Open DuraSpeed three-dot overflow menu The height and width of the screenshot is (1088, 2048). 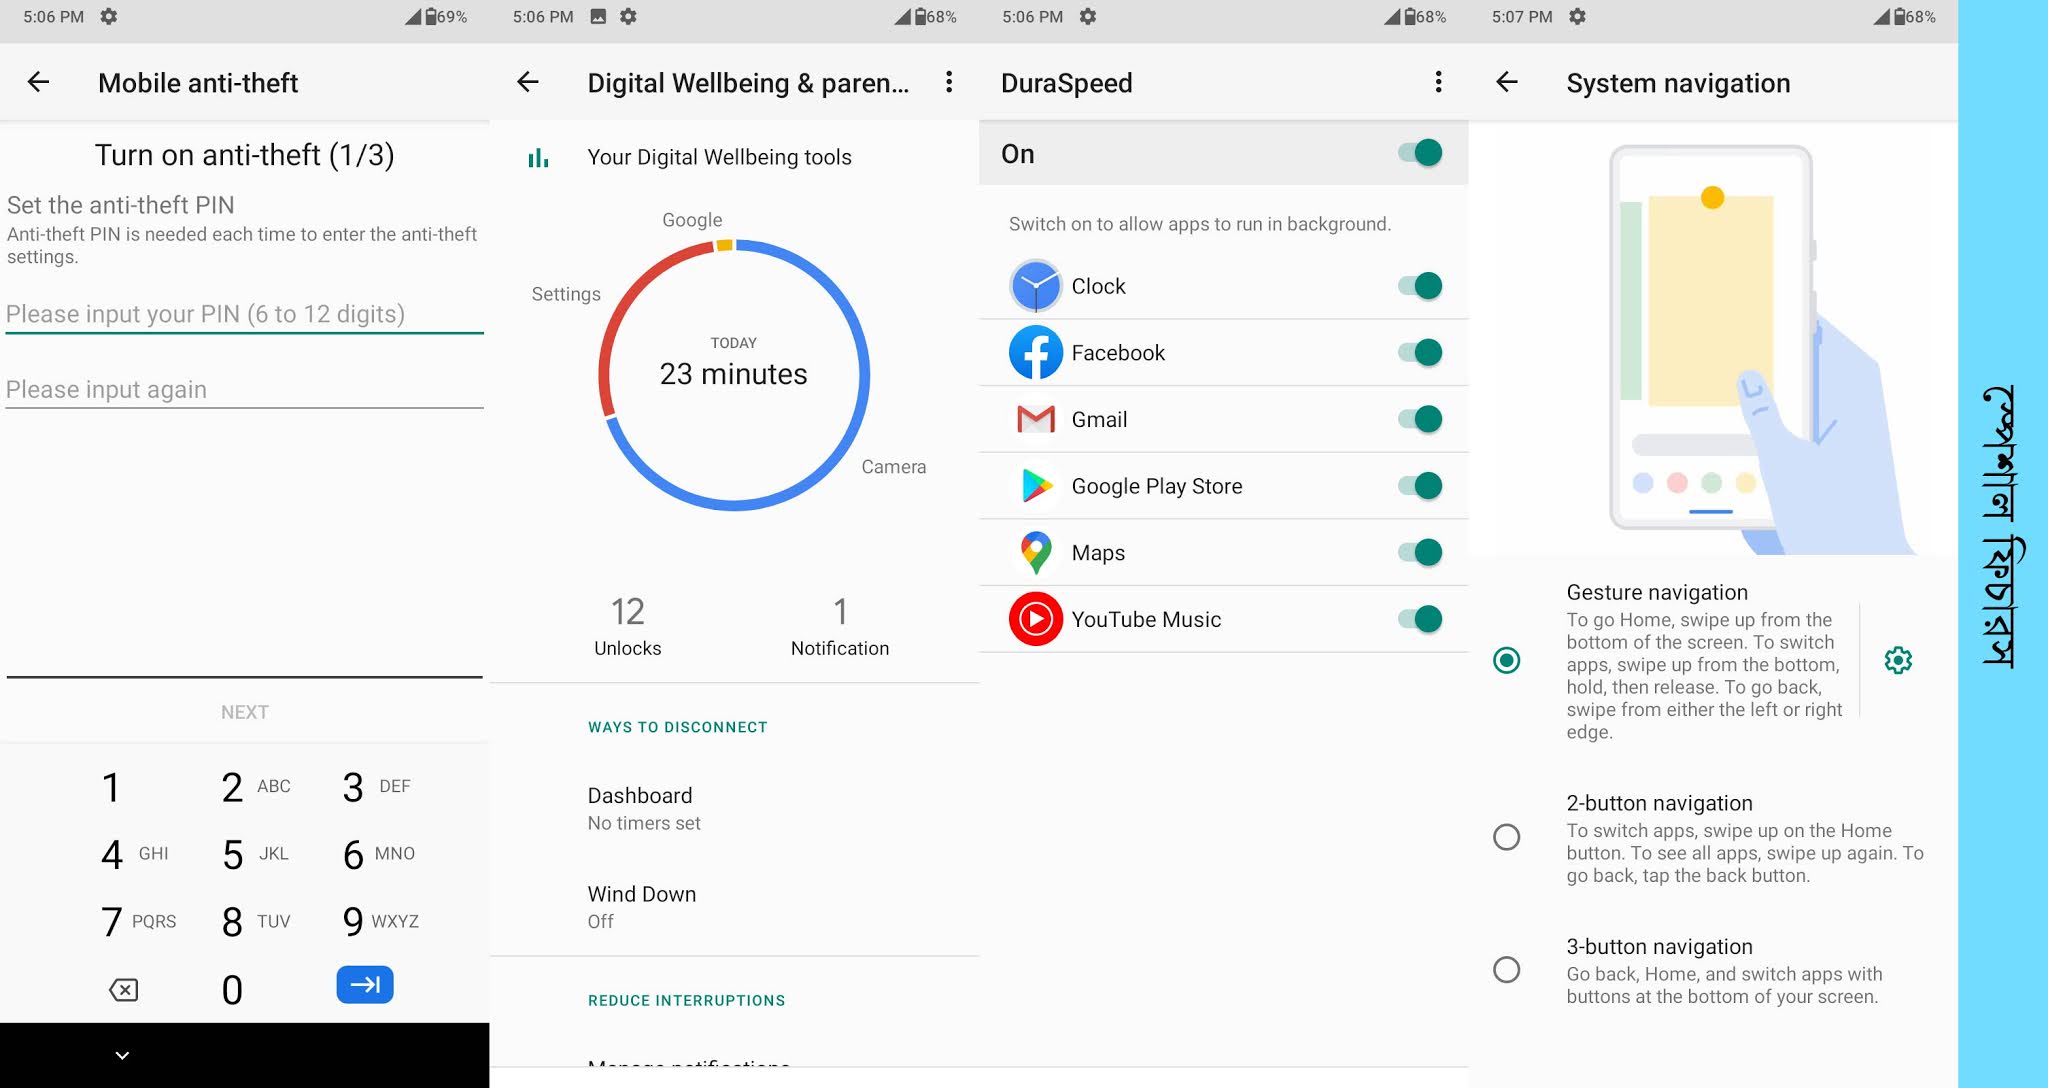[x=1438, y=82]
